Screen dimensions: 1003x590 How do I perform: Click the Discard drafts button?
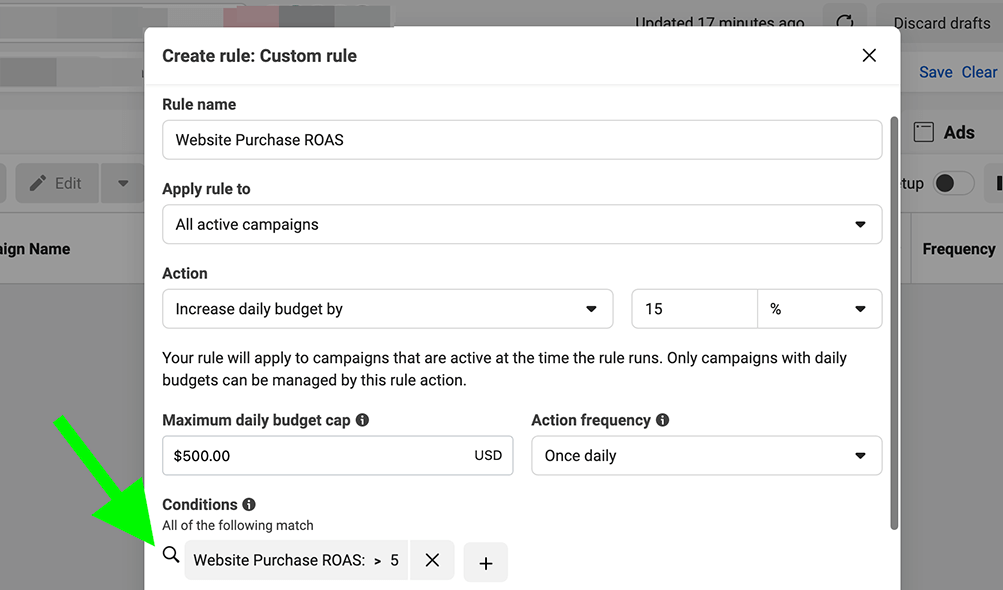(941, 22)
